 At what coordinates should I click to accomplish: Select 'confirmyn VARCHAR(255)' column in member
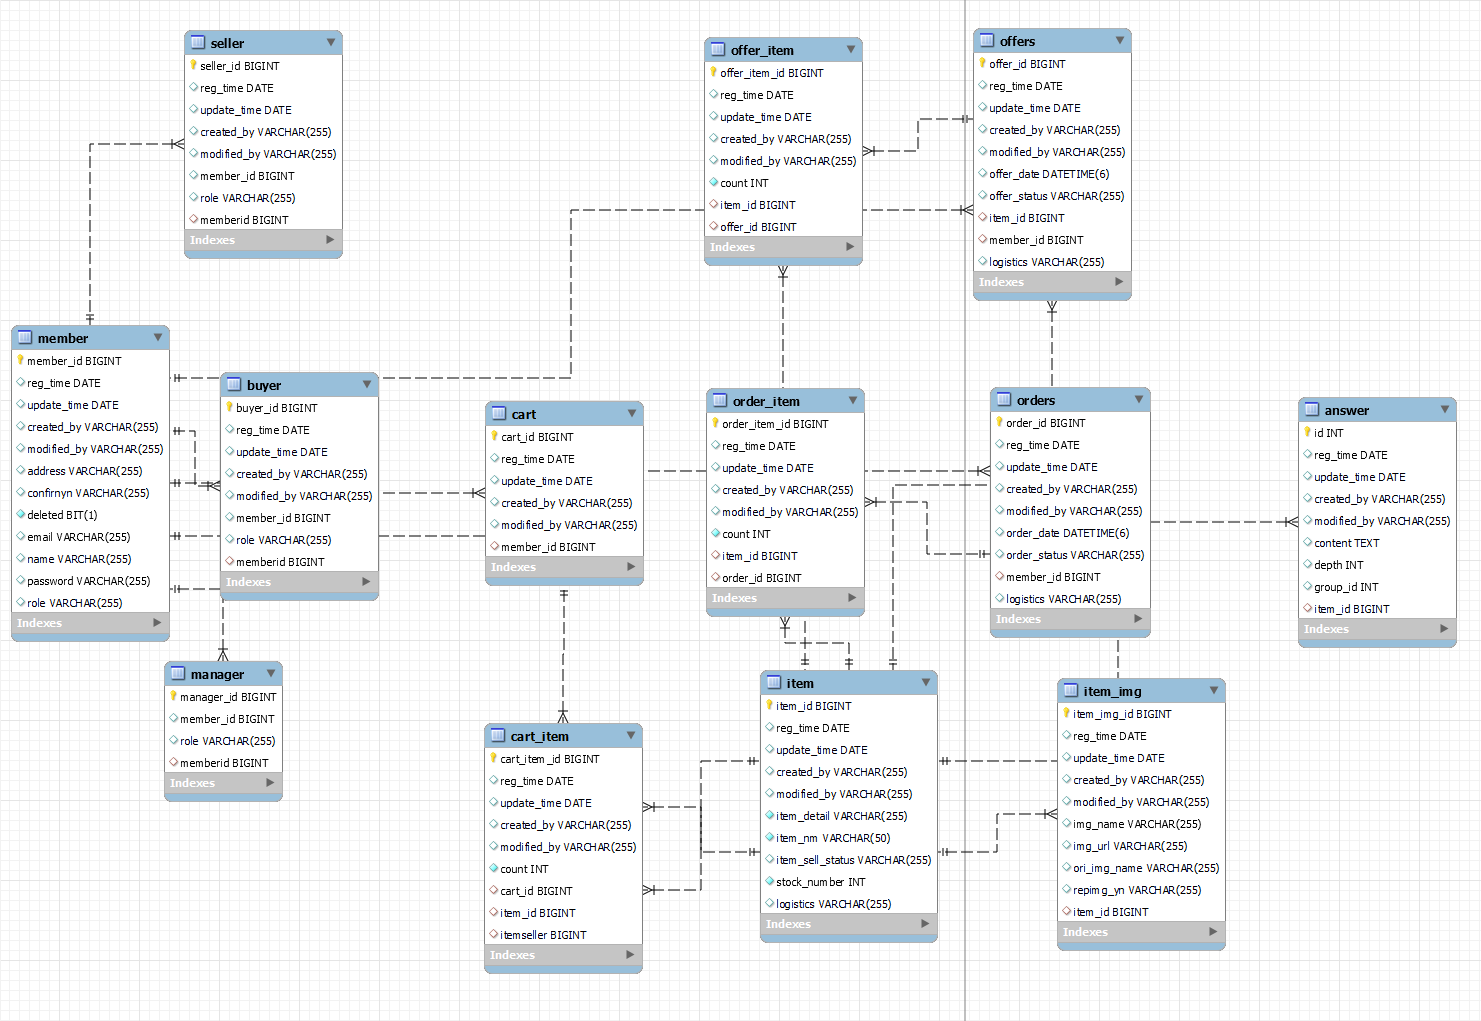(90, 493)
